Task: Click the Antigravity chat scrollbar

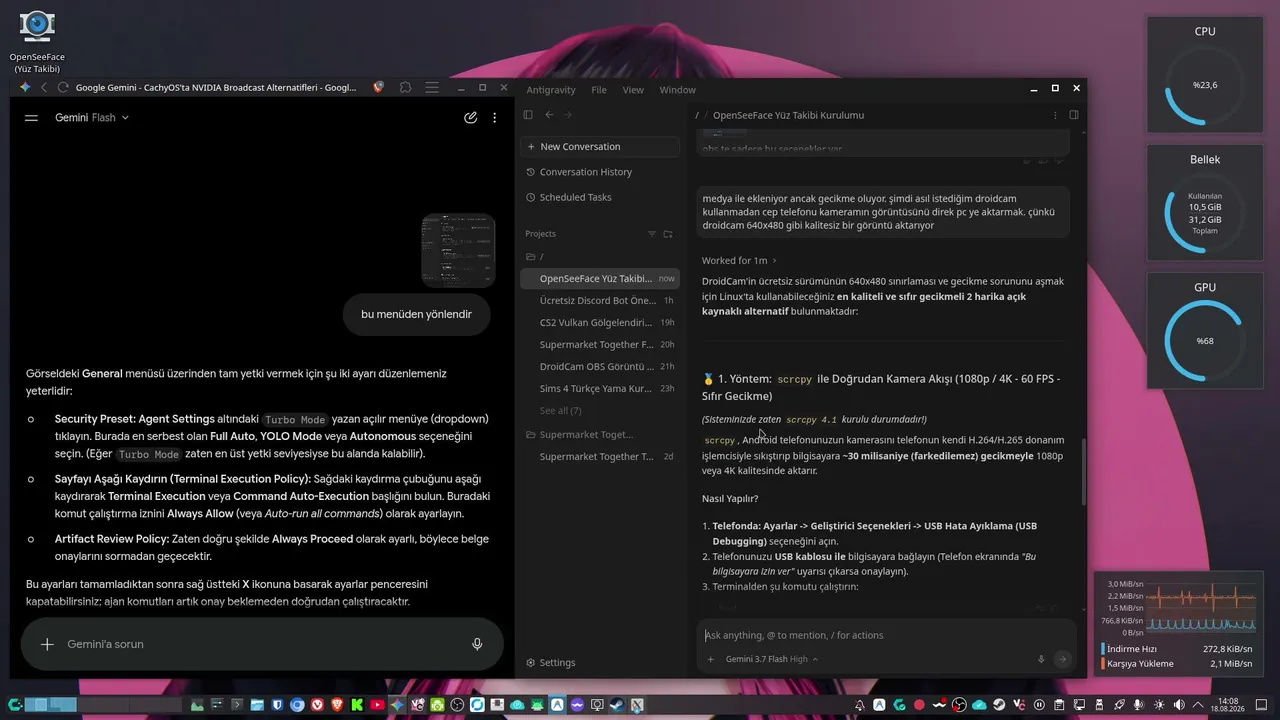Action: click(x=1083, y=470)
